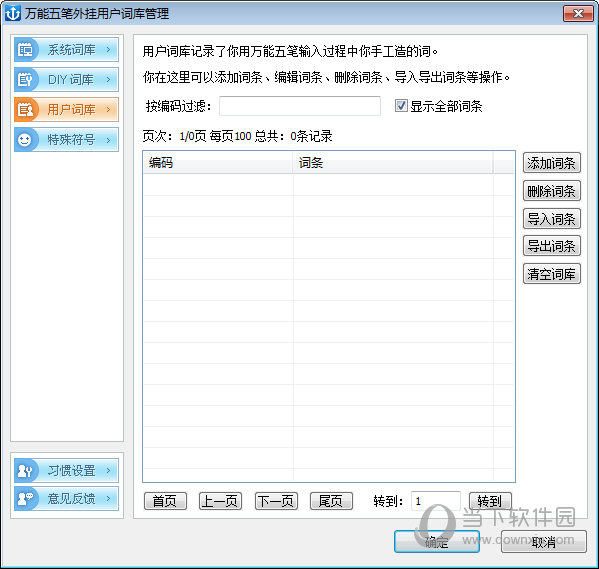Expand the 系统词库 chevron arrow
This screenshot has height=569, width=599.
(108, 50)
